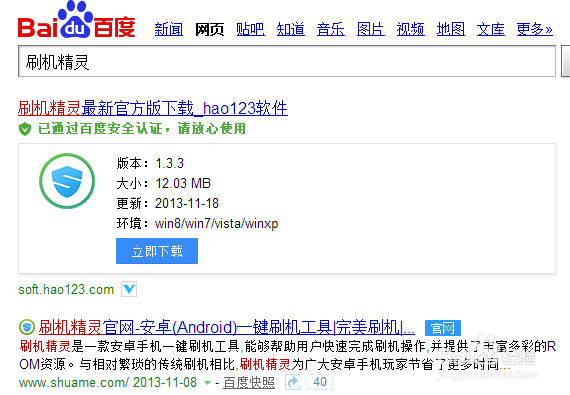Open the V dropdown beside soft.hao123.com
This screenshot has height=395, width=570.
click(x=129, y=289)
